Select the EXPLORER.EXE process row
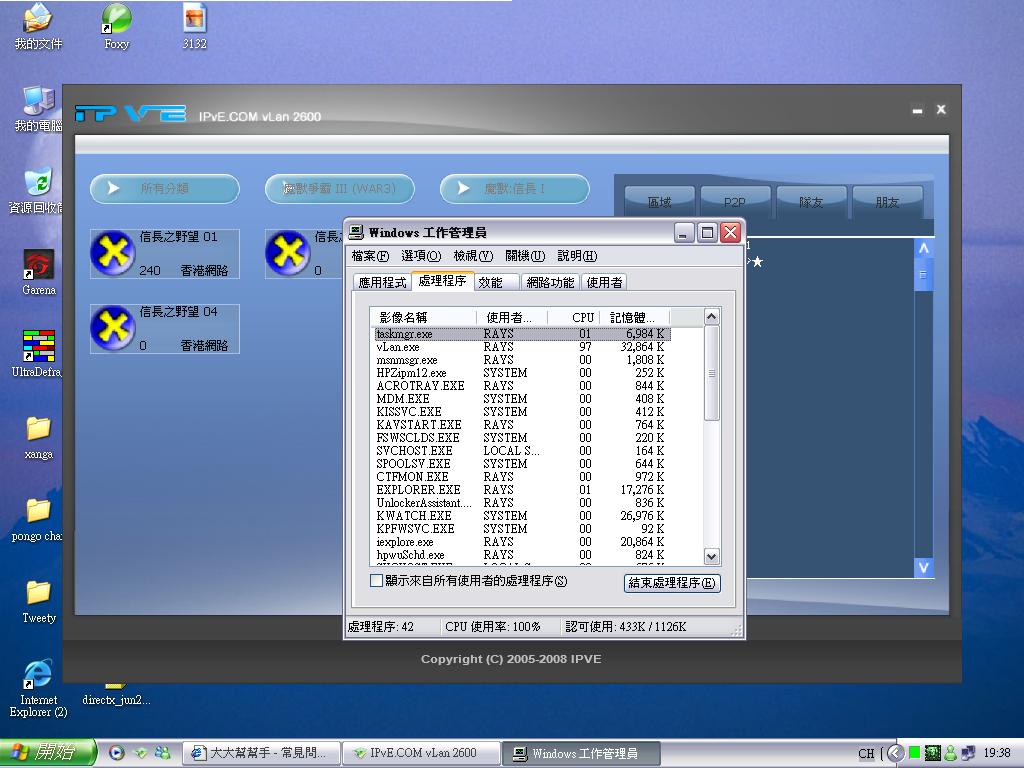Screen dimensions: 1024x768 [x=522, y=490]
